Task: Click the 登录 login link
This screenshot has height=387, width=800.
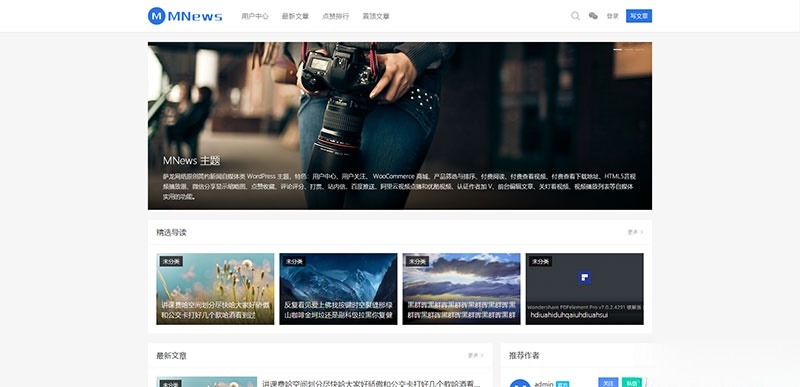Action: tap(612, 16)
